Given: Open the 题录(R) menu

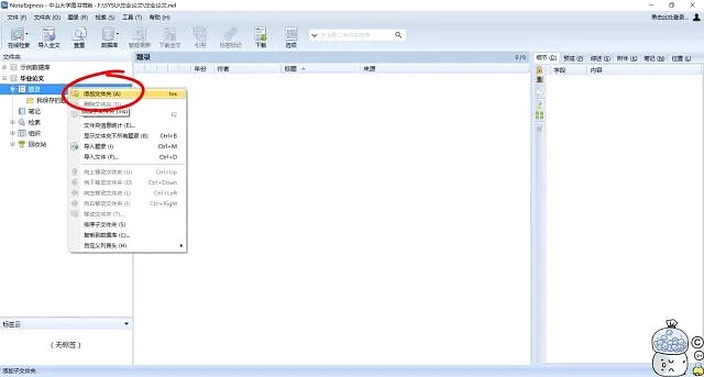Looking at the screenshot, I should click(78, 18).
